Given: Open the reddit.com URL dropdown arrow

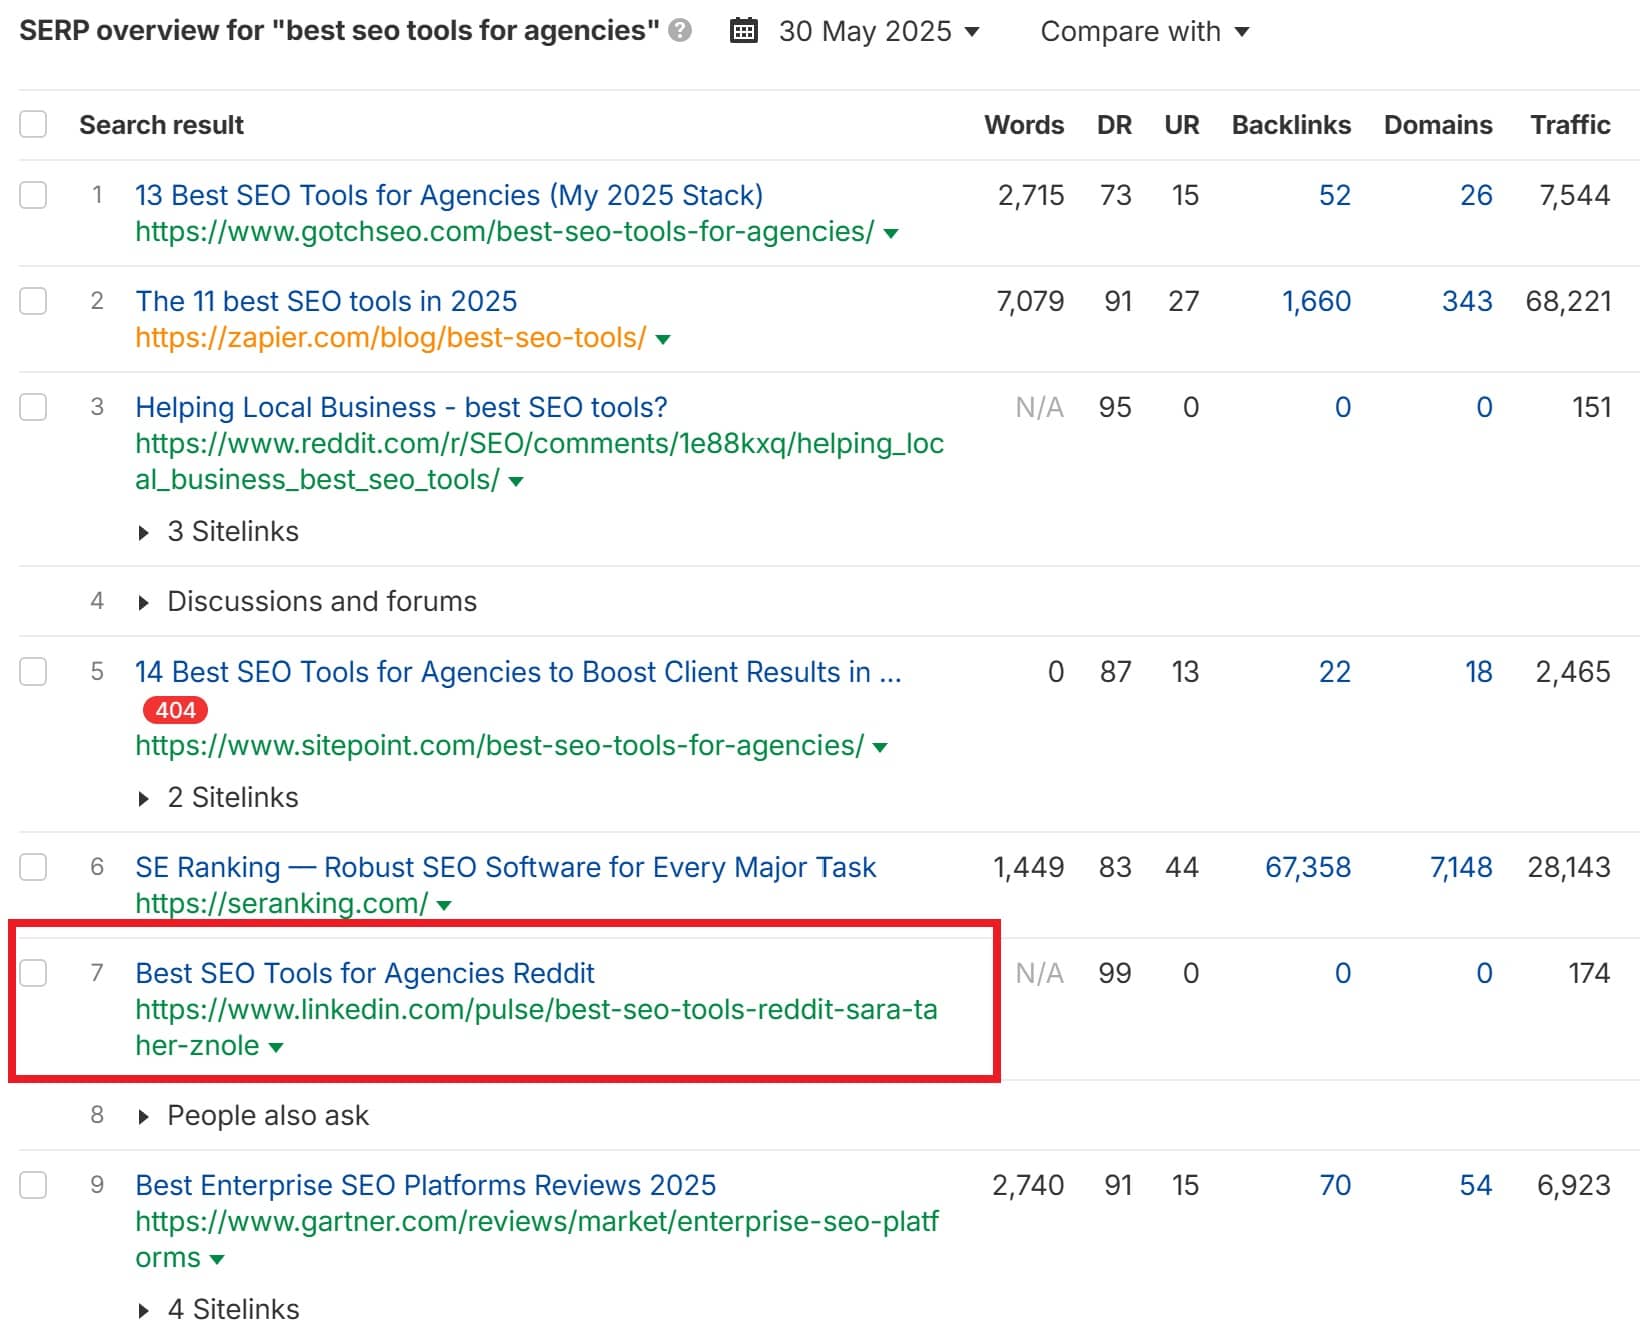Looking at the screenshot, I should pyautogui.click(x=516, y=482).
